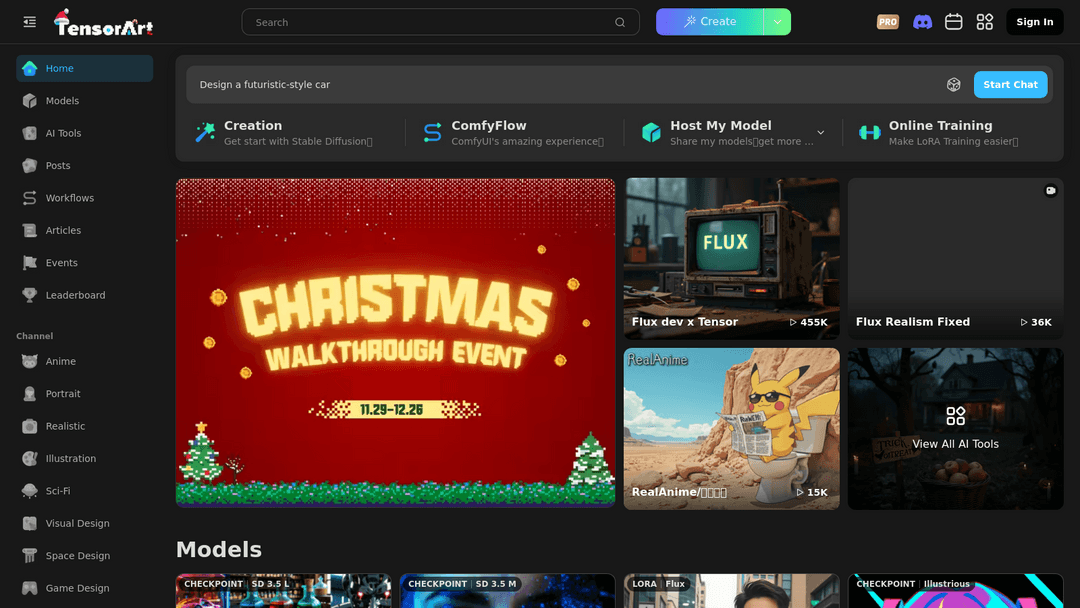Open the LORA Flux model card
Image resolution: width=1080 pixels, height=608 pixels.
coord(731,591)
